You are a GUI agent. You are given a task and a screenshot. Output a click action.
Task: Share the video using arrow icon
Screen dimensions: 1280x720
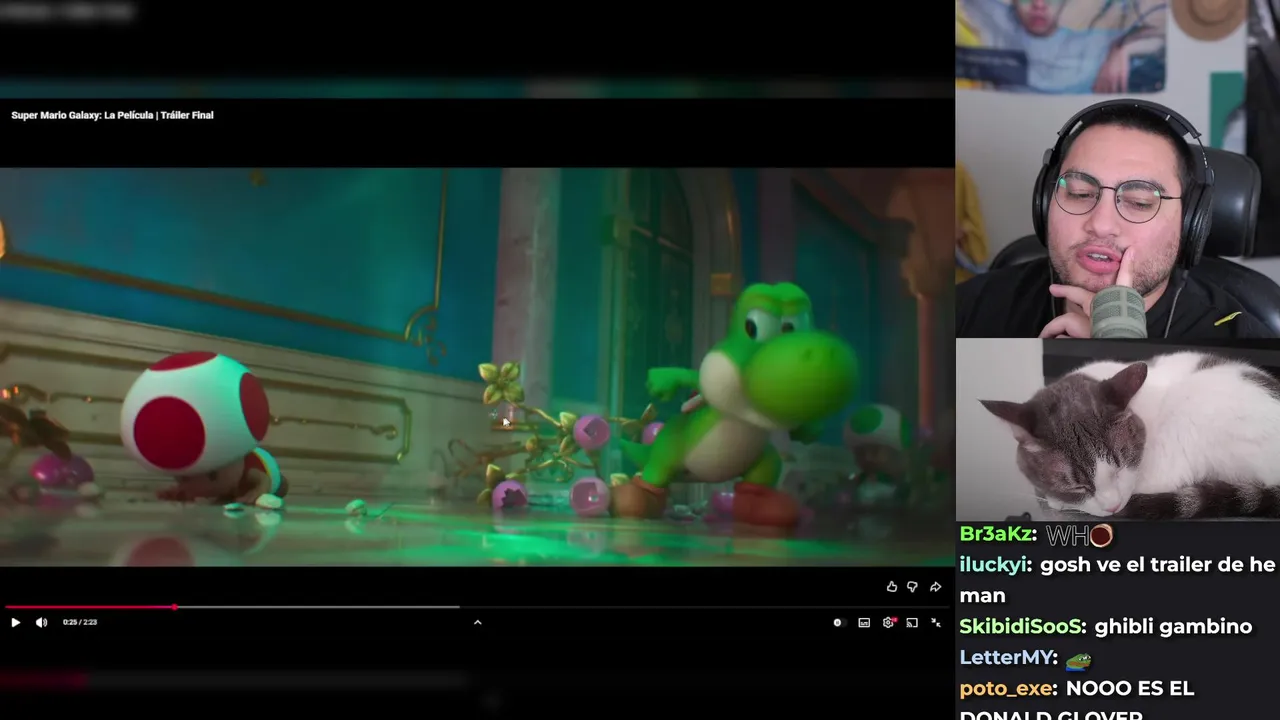935,587
